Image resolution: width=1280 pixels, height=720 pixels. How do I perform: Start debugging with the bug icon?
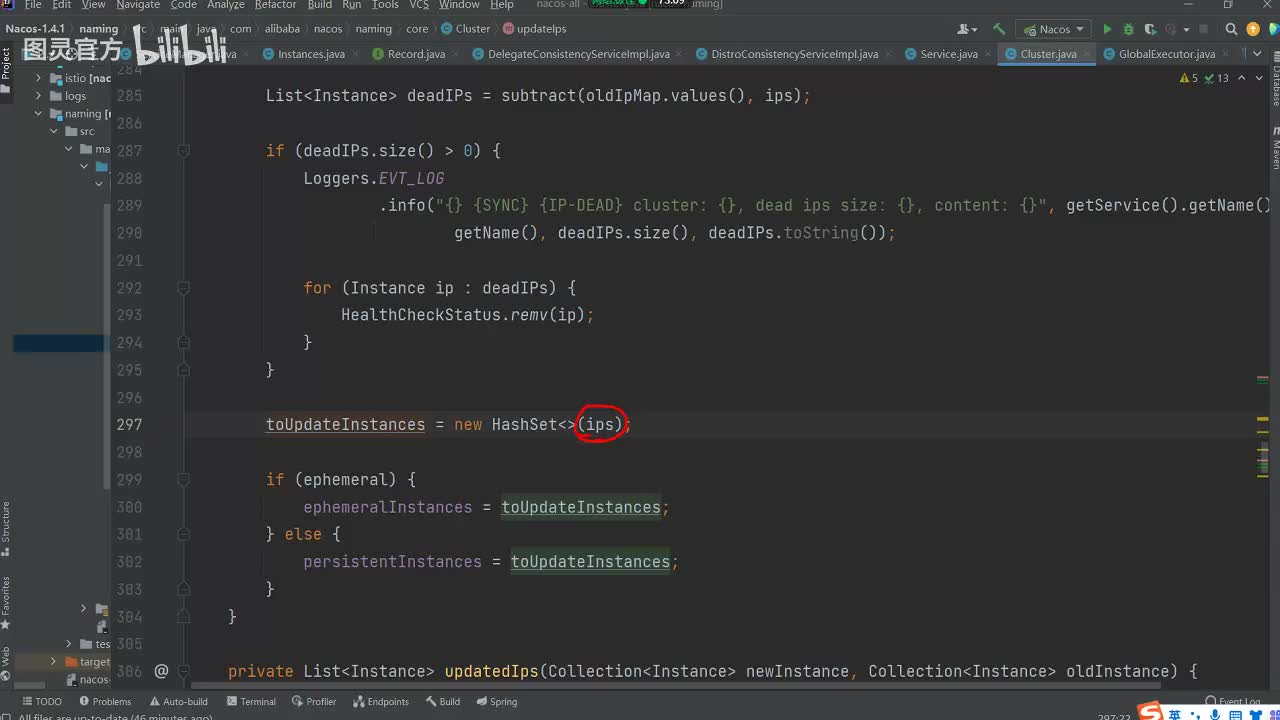[x=1129, y=29]
